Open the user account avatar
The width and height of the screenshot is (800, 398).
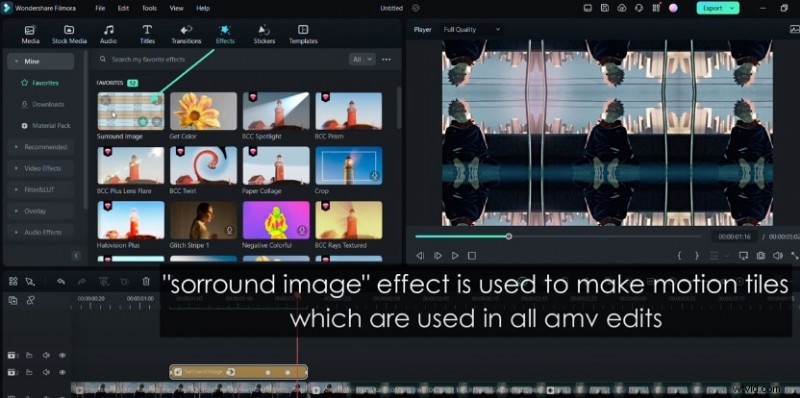(x=673, y=8)
